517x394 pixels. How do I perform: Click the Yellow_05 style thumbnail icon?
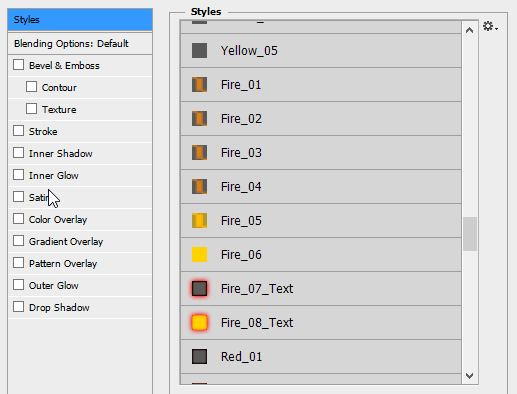pyautogui.click(x=199, y=50)
